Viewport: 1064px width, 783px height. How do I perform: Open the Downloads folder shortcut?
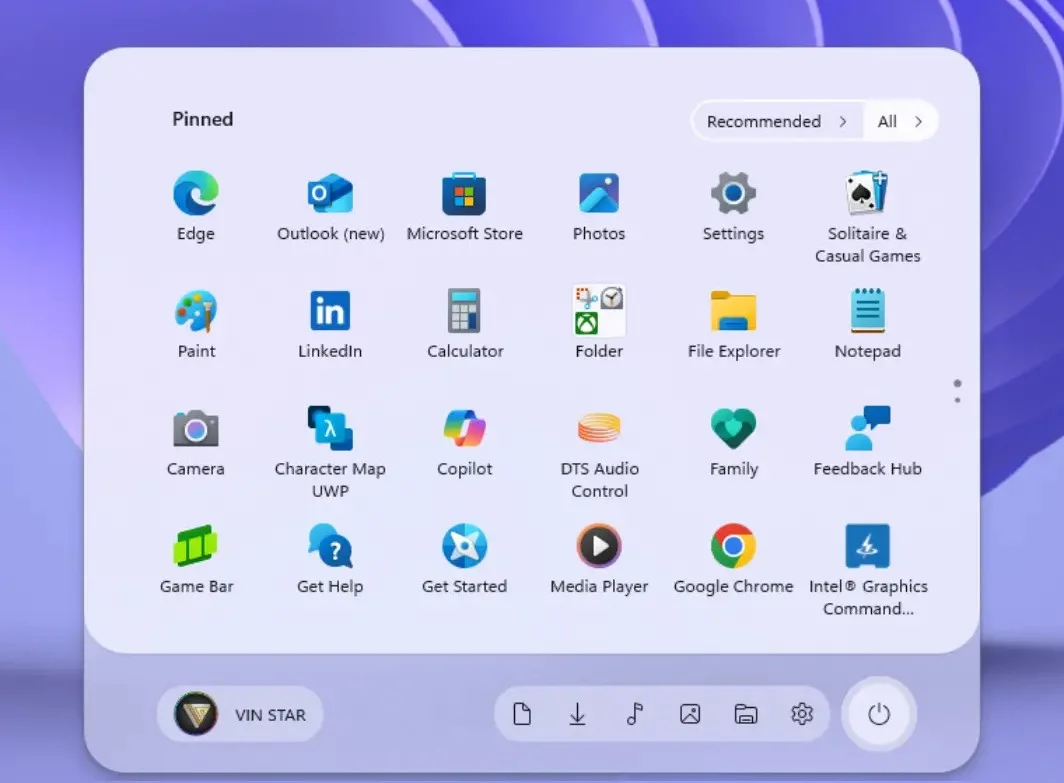[577, 714]
